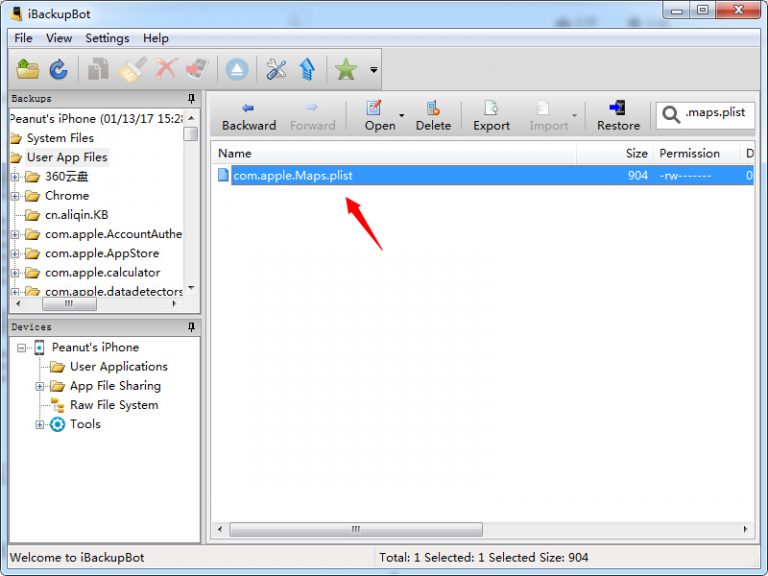Select User Applications under devices

point(119,366)
